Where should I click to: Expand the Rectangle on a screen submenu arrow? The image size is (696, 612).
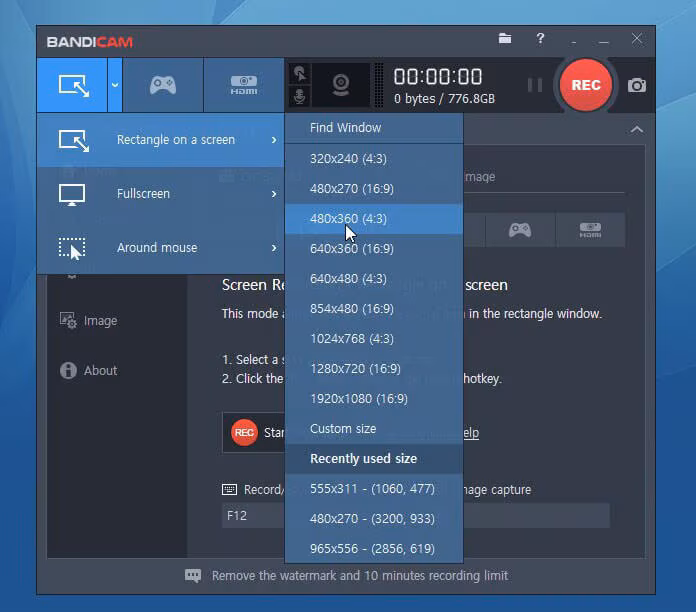point(274,140)
